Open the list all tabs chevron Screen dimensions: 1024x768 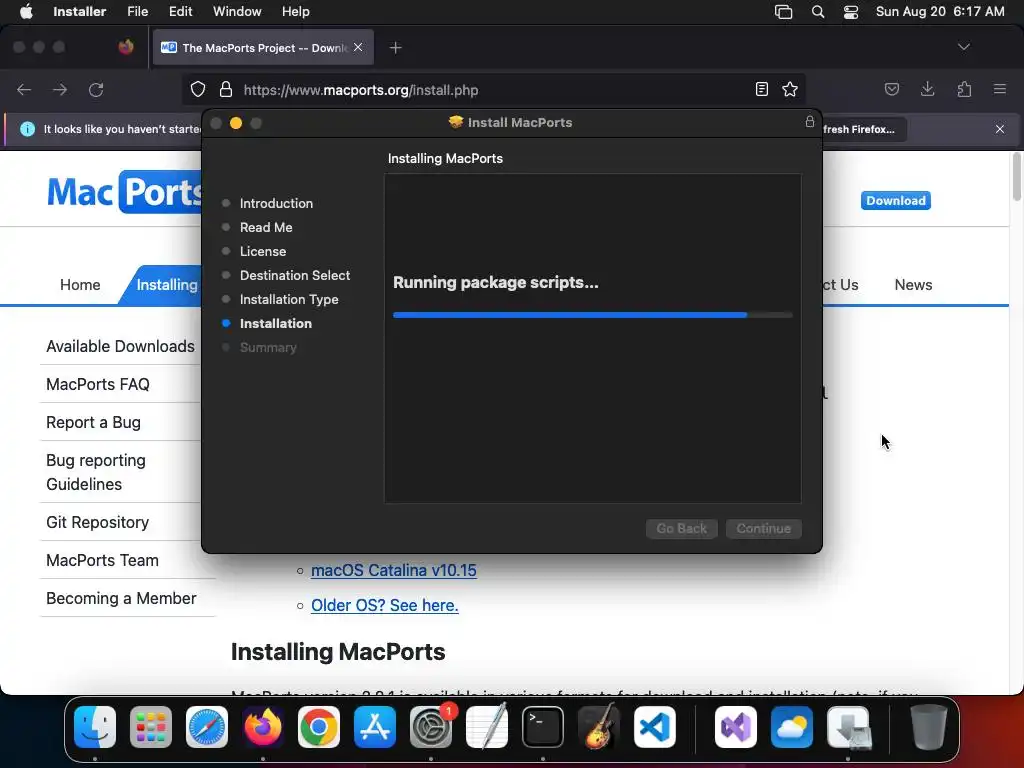[964, 47]
